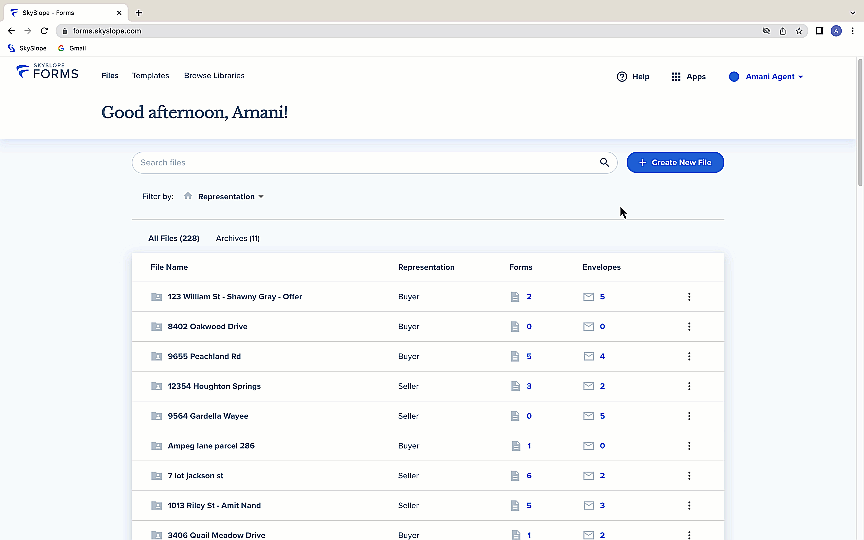
Task: Click file name 3406 Quail Meadow Drive
Action: point(216,535)
